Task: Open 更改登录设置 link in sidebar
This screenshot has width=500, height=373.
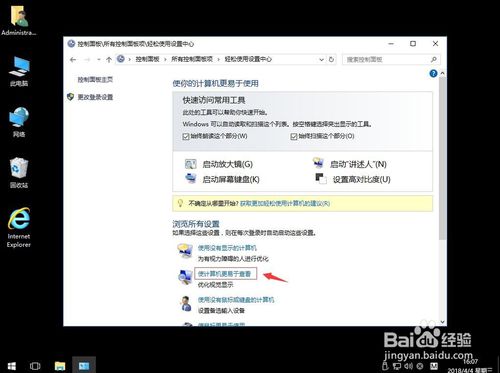Action: [95, 97]
